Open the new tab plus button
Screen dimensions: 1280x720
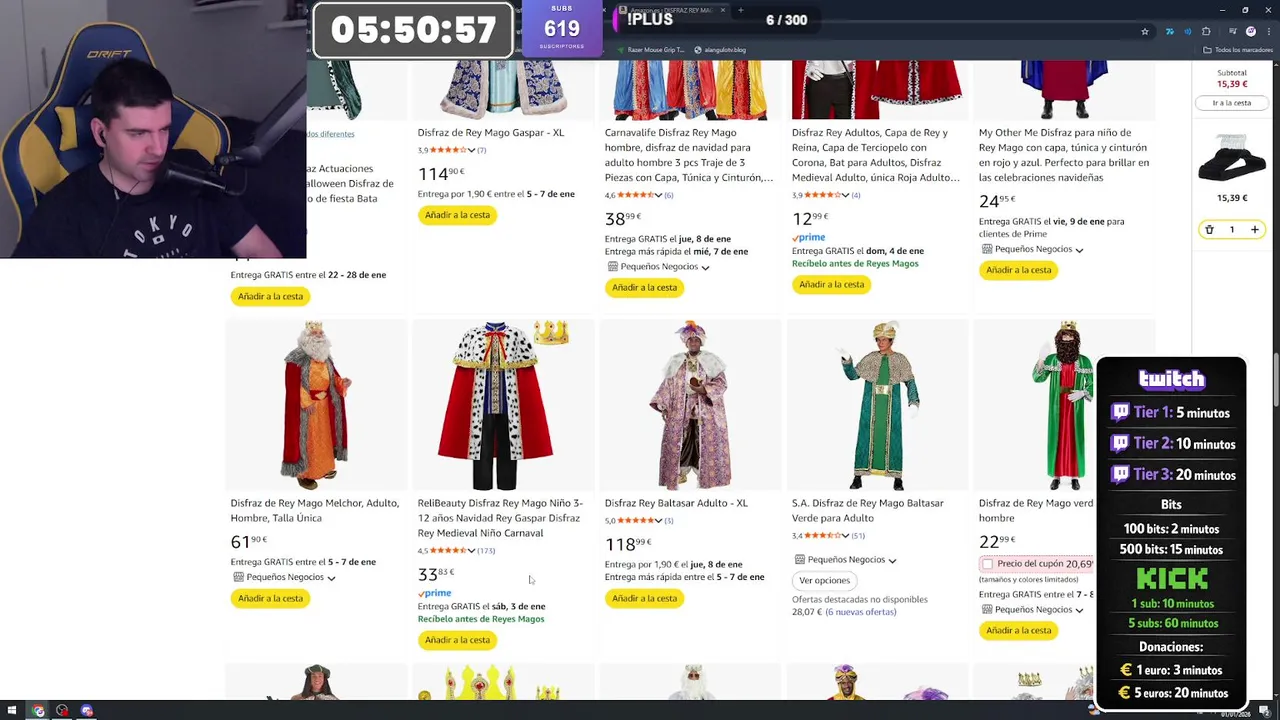pyautogui.click(x=740, y=10)
